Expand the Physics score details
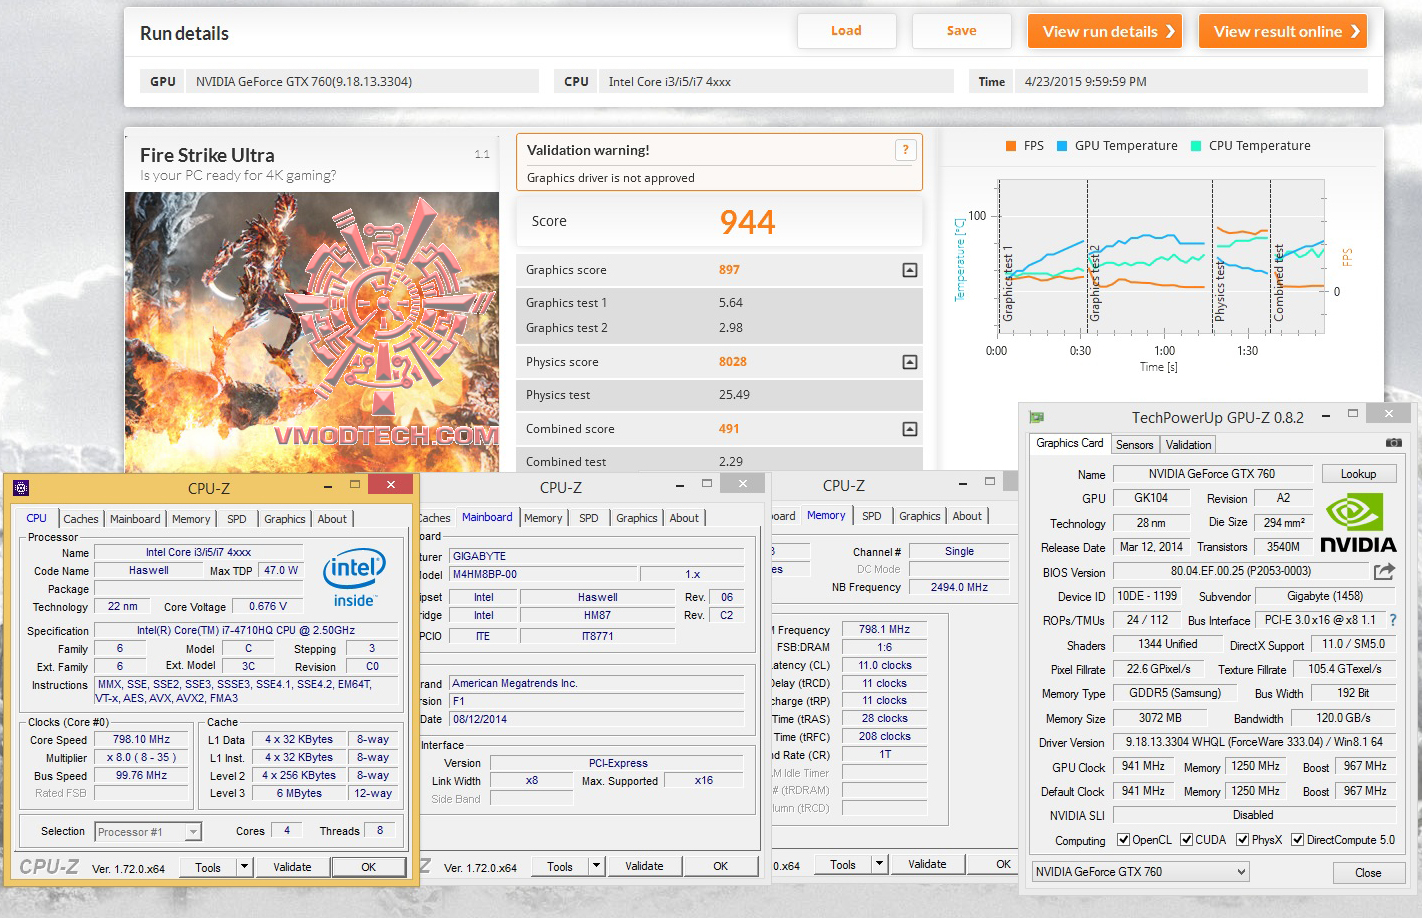The image size is (1422, 918). click(909, 362)
